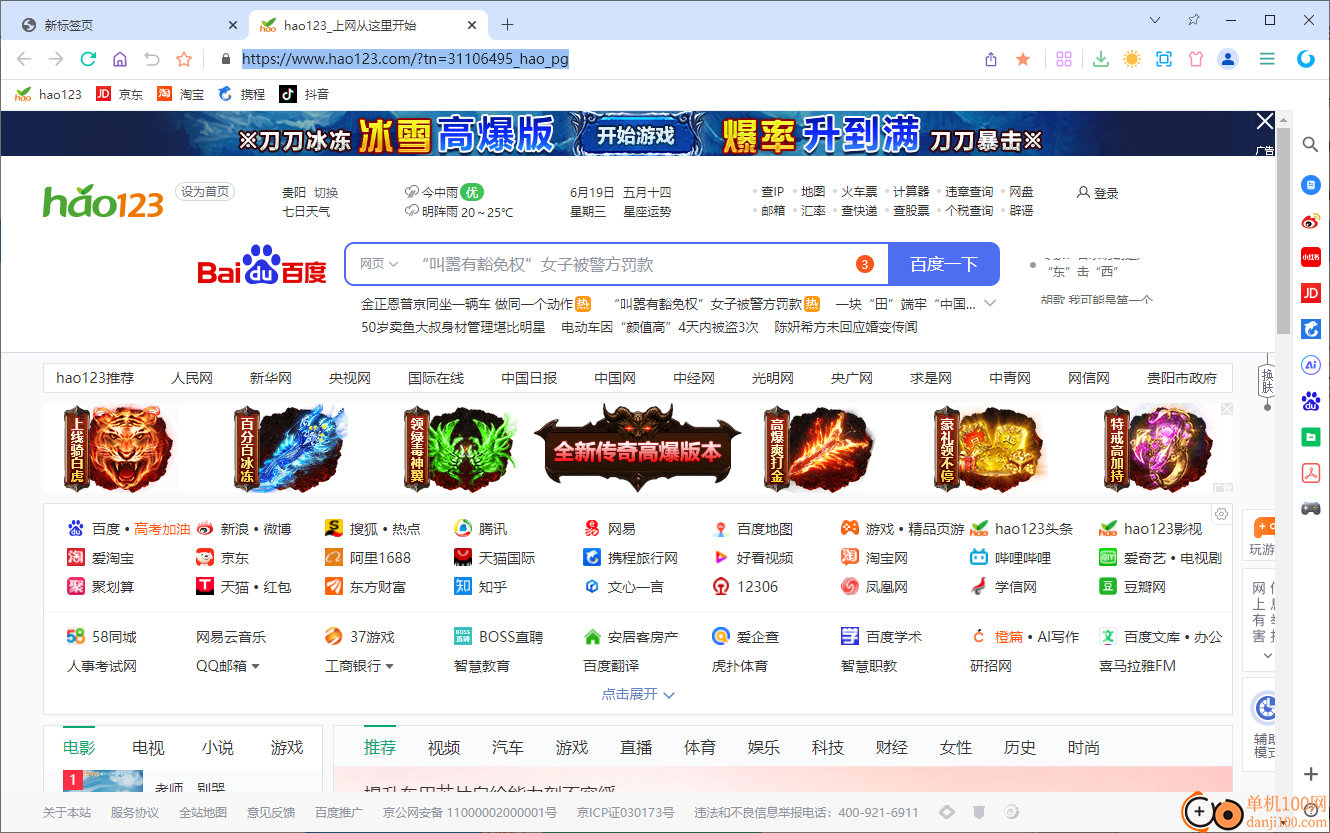The width and height of the screenshot is (1330, 833).
Task: Switch to the 体育 content tab
Action: pyautogui.click(x=700, y=747)
